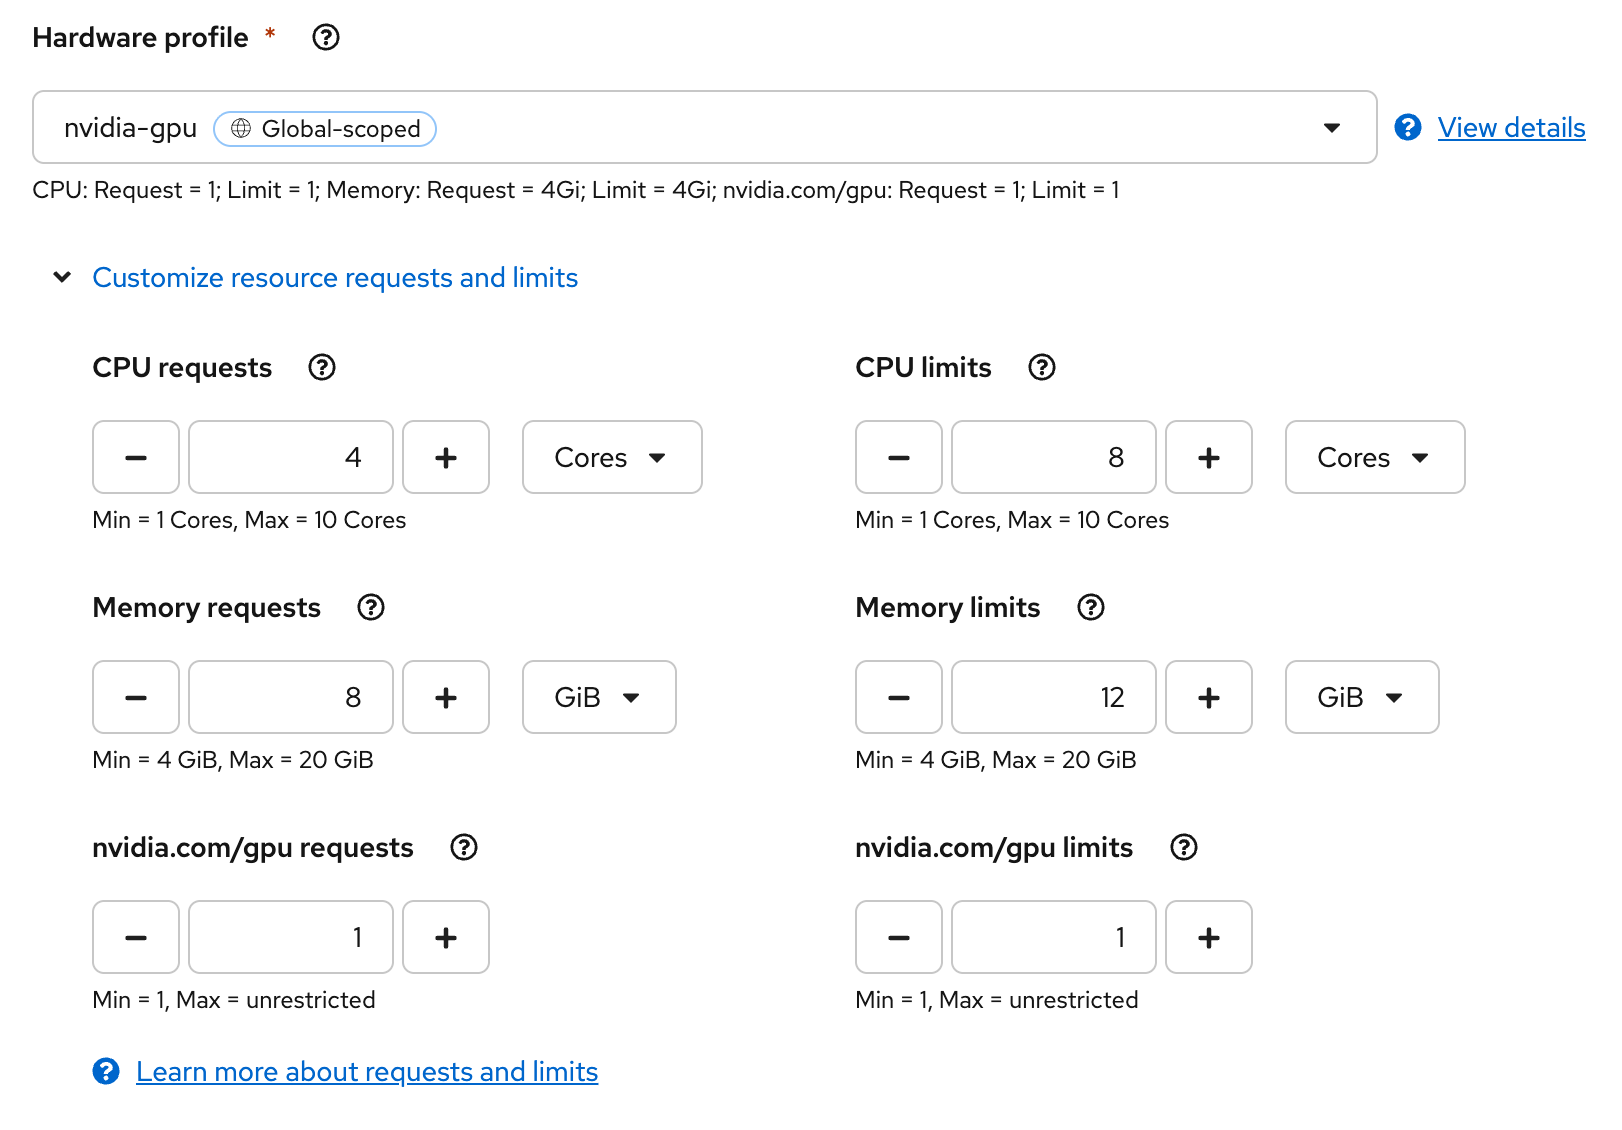Decrease nvidia.com/gpu limits by one
Screen dimensions: 1622x1130
click(x=899, y=938)
